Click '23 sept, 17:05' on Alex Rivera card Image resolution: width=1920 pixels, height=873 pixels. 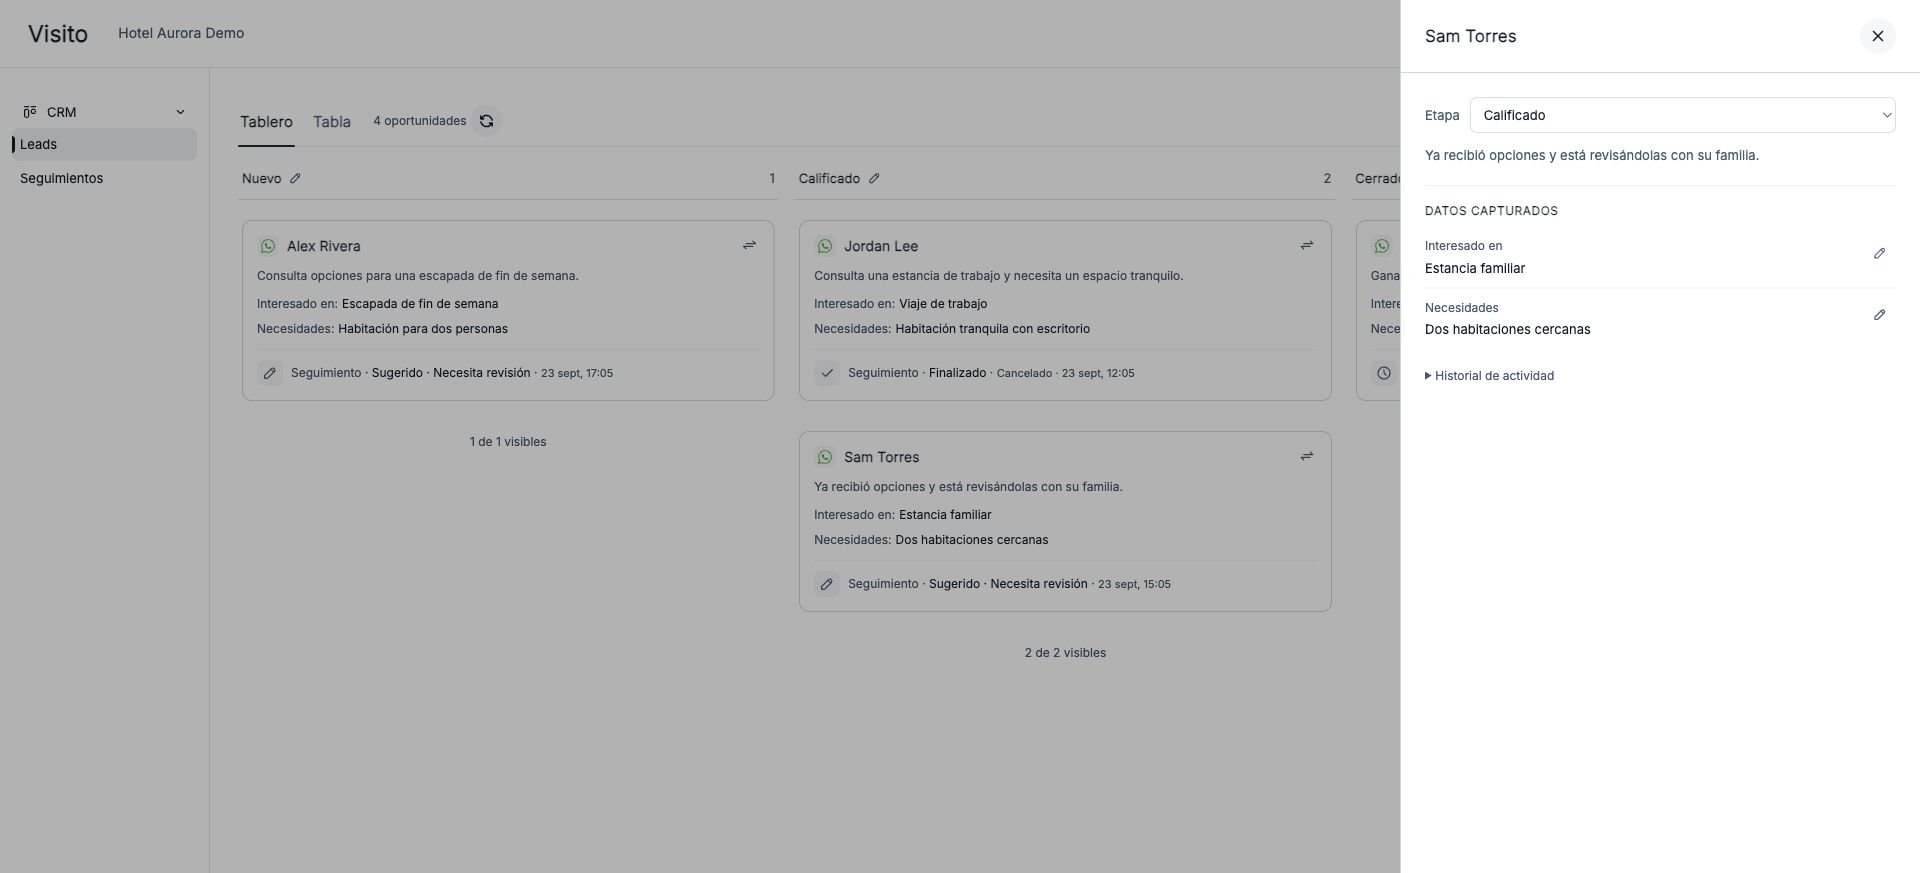click(577, 373)
